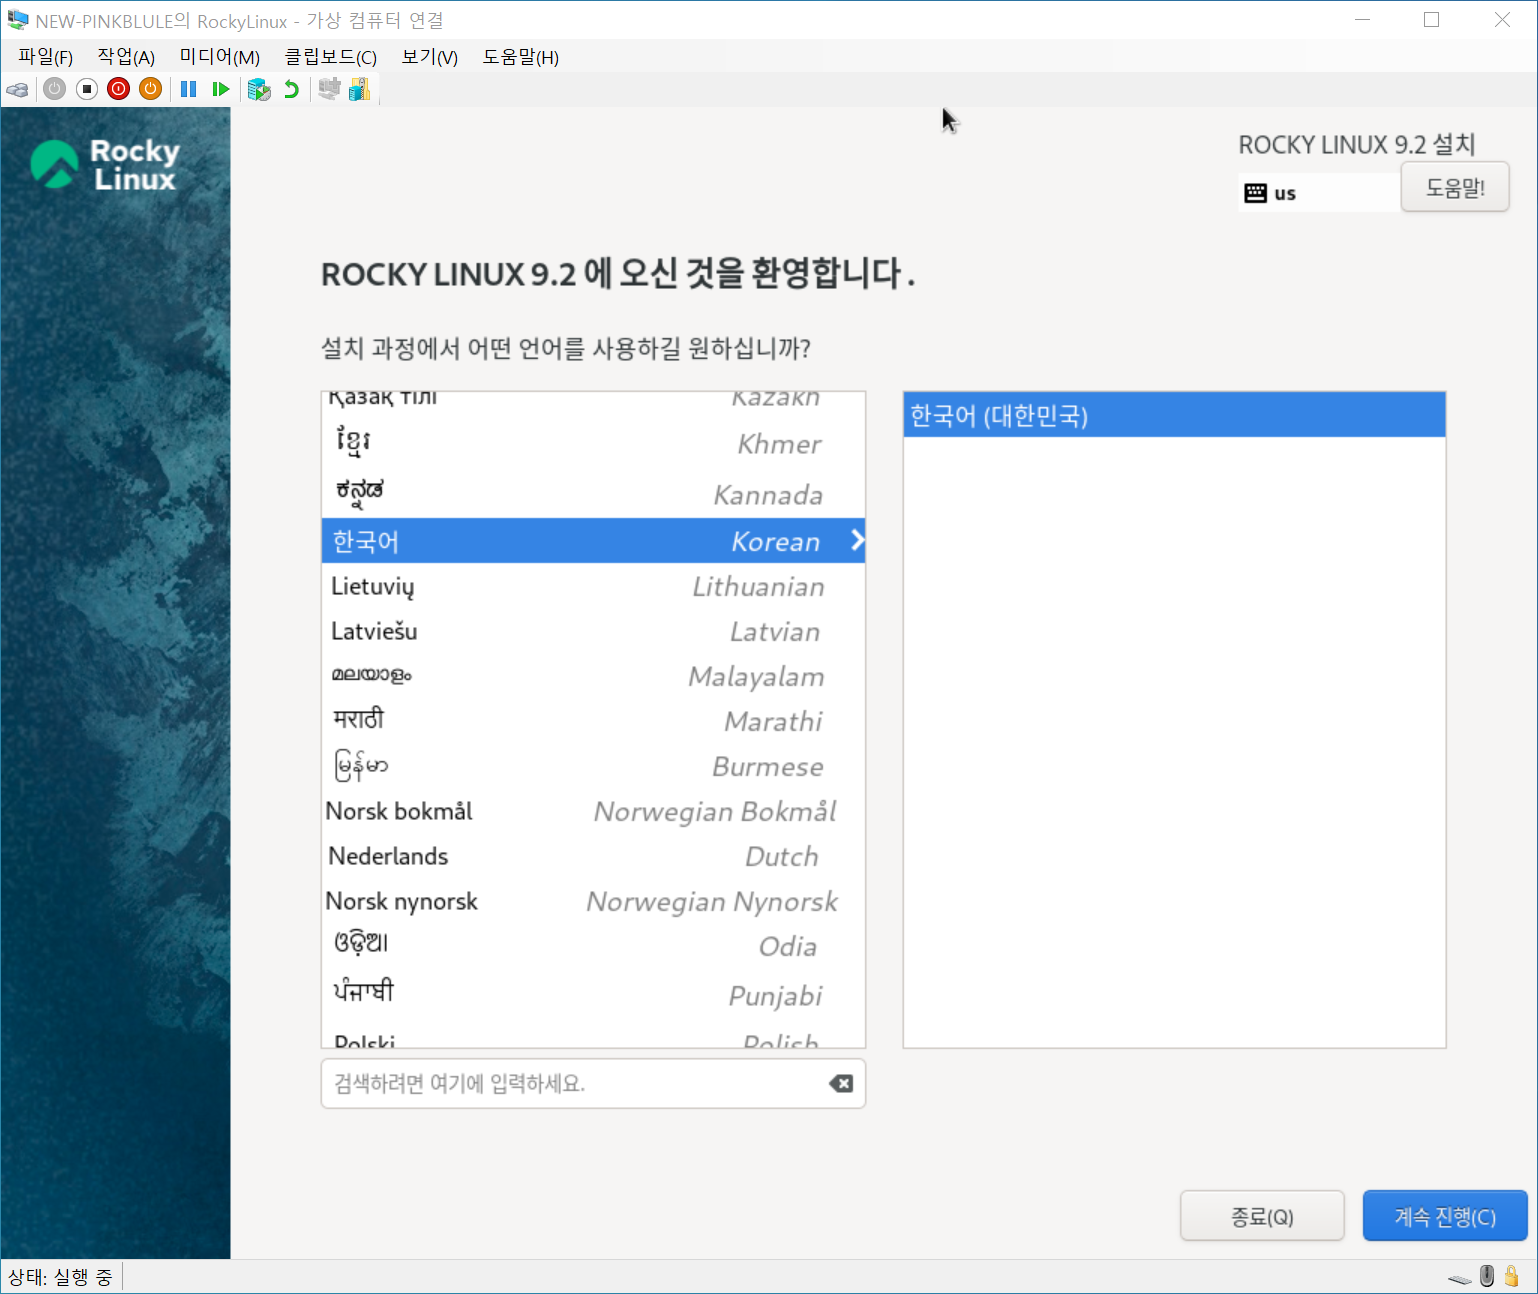This screenshot has width=1538, height=1294.
Task: Save VM state with the orange power icon
Action: click(x=151, y=89)
